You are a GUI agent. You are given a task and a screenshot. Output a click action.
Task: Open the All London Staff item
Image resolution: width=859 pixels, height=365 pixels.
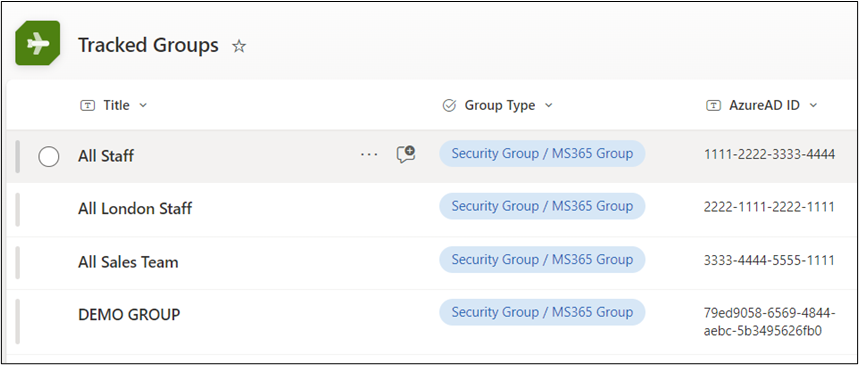point(135,209)
